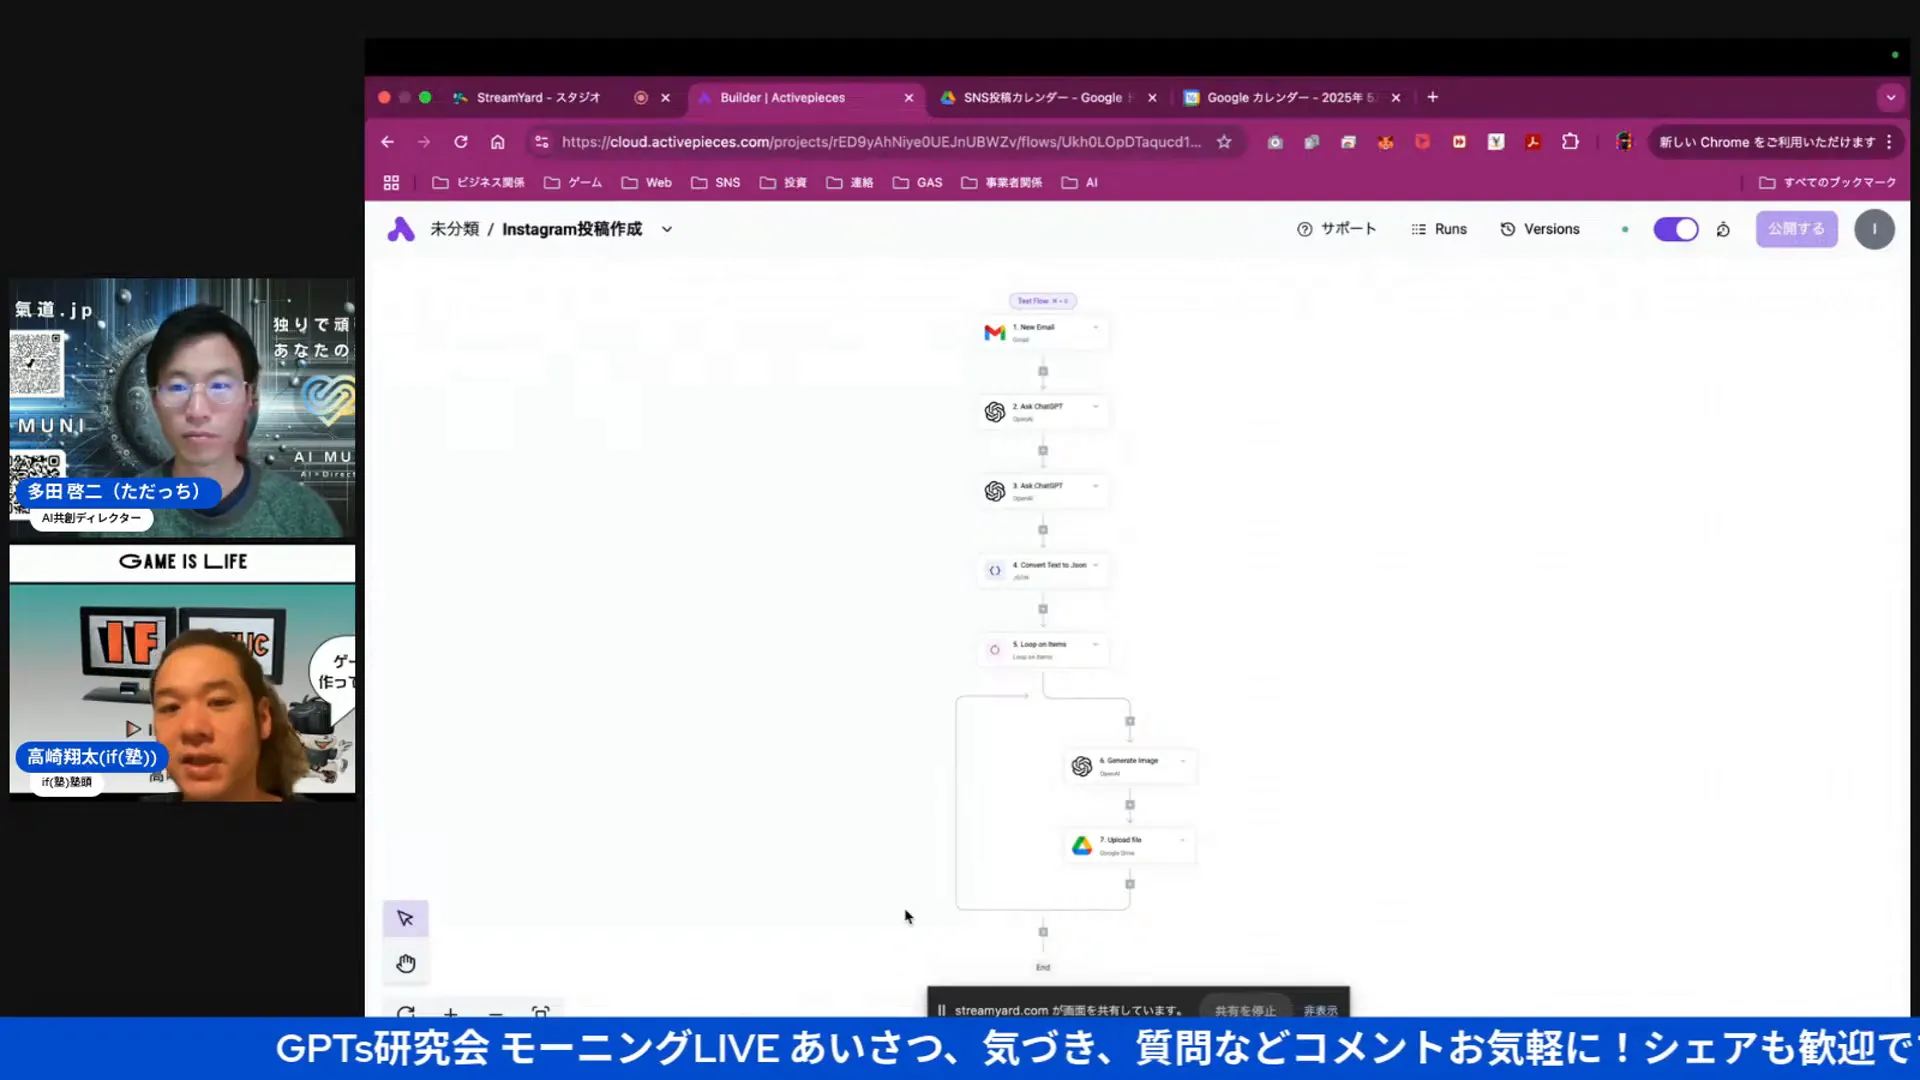1920x1080 pixels.
Task: Open the AI bookmarks folder
Action: coord(1079,183)
